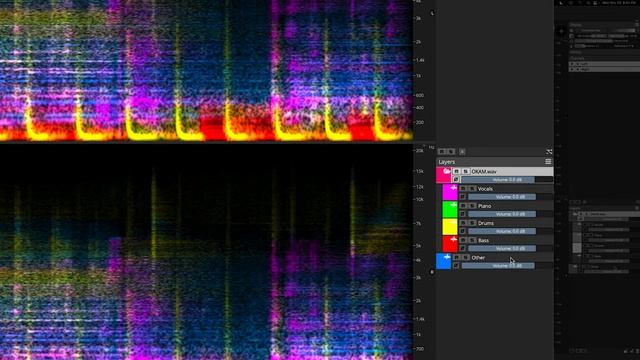Toggle phase invert checkbox for Other layer
Viewport: 640px width, 360px height.
tap(456, 266)
